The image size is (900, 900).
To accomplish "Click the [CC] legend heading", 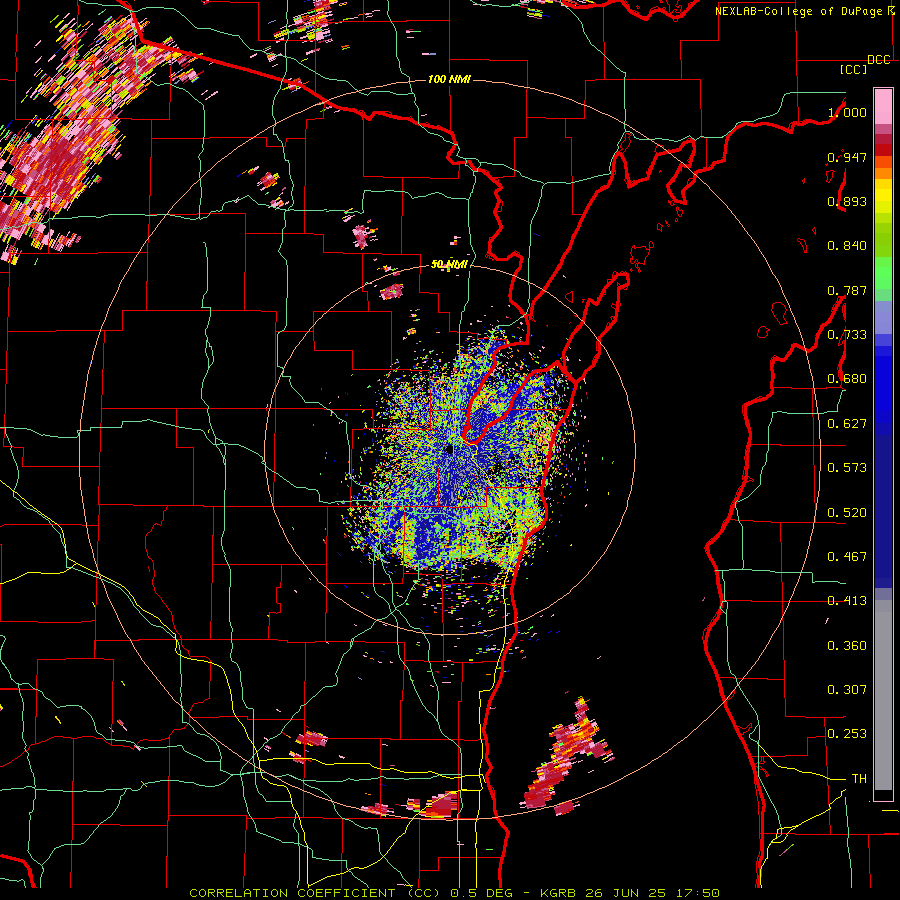I will [x=852, y=69].
